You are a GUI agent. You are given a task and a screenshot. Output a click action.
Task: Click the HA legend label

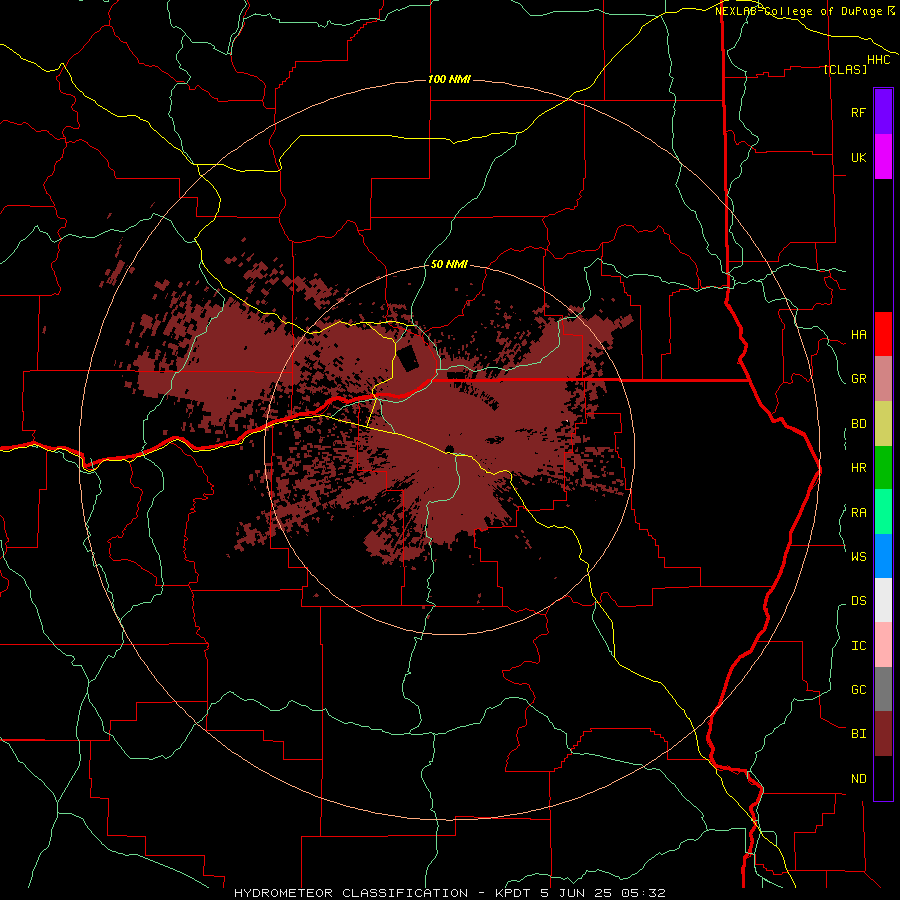click(x=858, y=335)
